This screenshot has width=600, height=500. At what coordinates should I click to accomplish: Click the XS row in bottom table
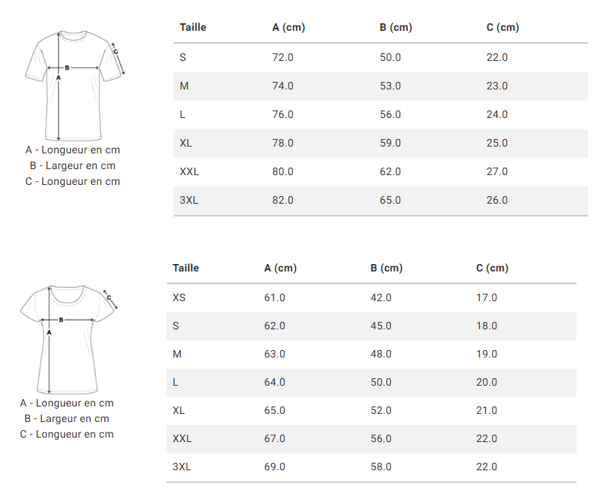[x=371, y=298]
